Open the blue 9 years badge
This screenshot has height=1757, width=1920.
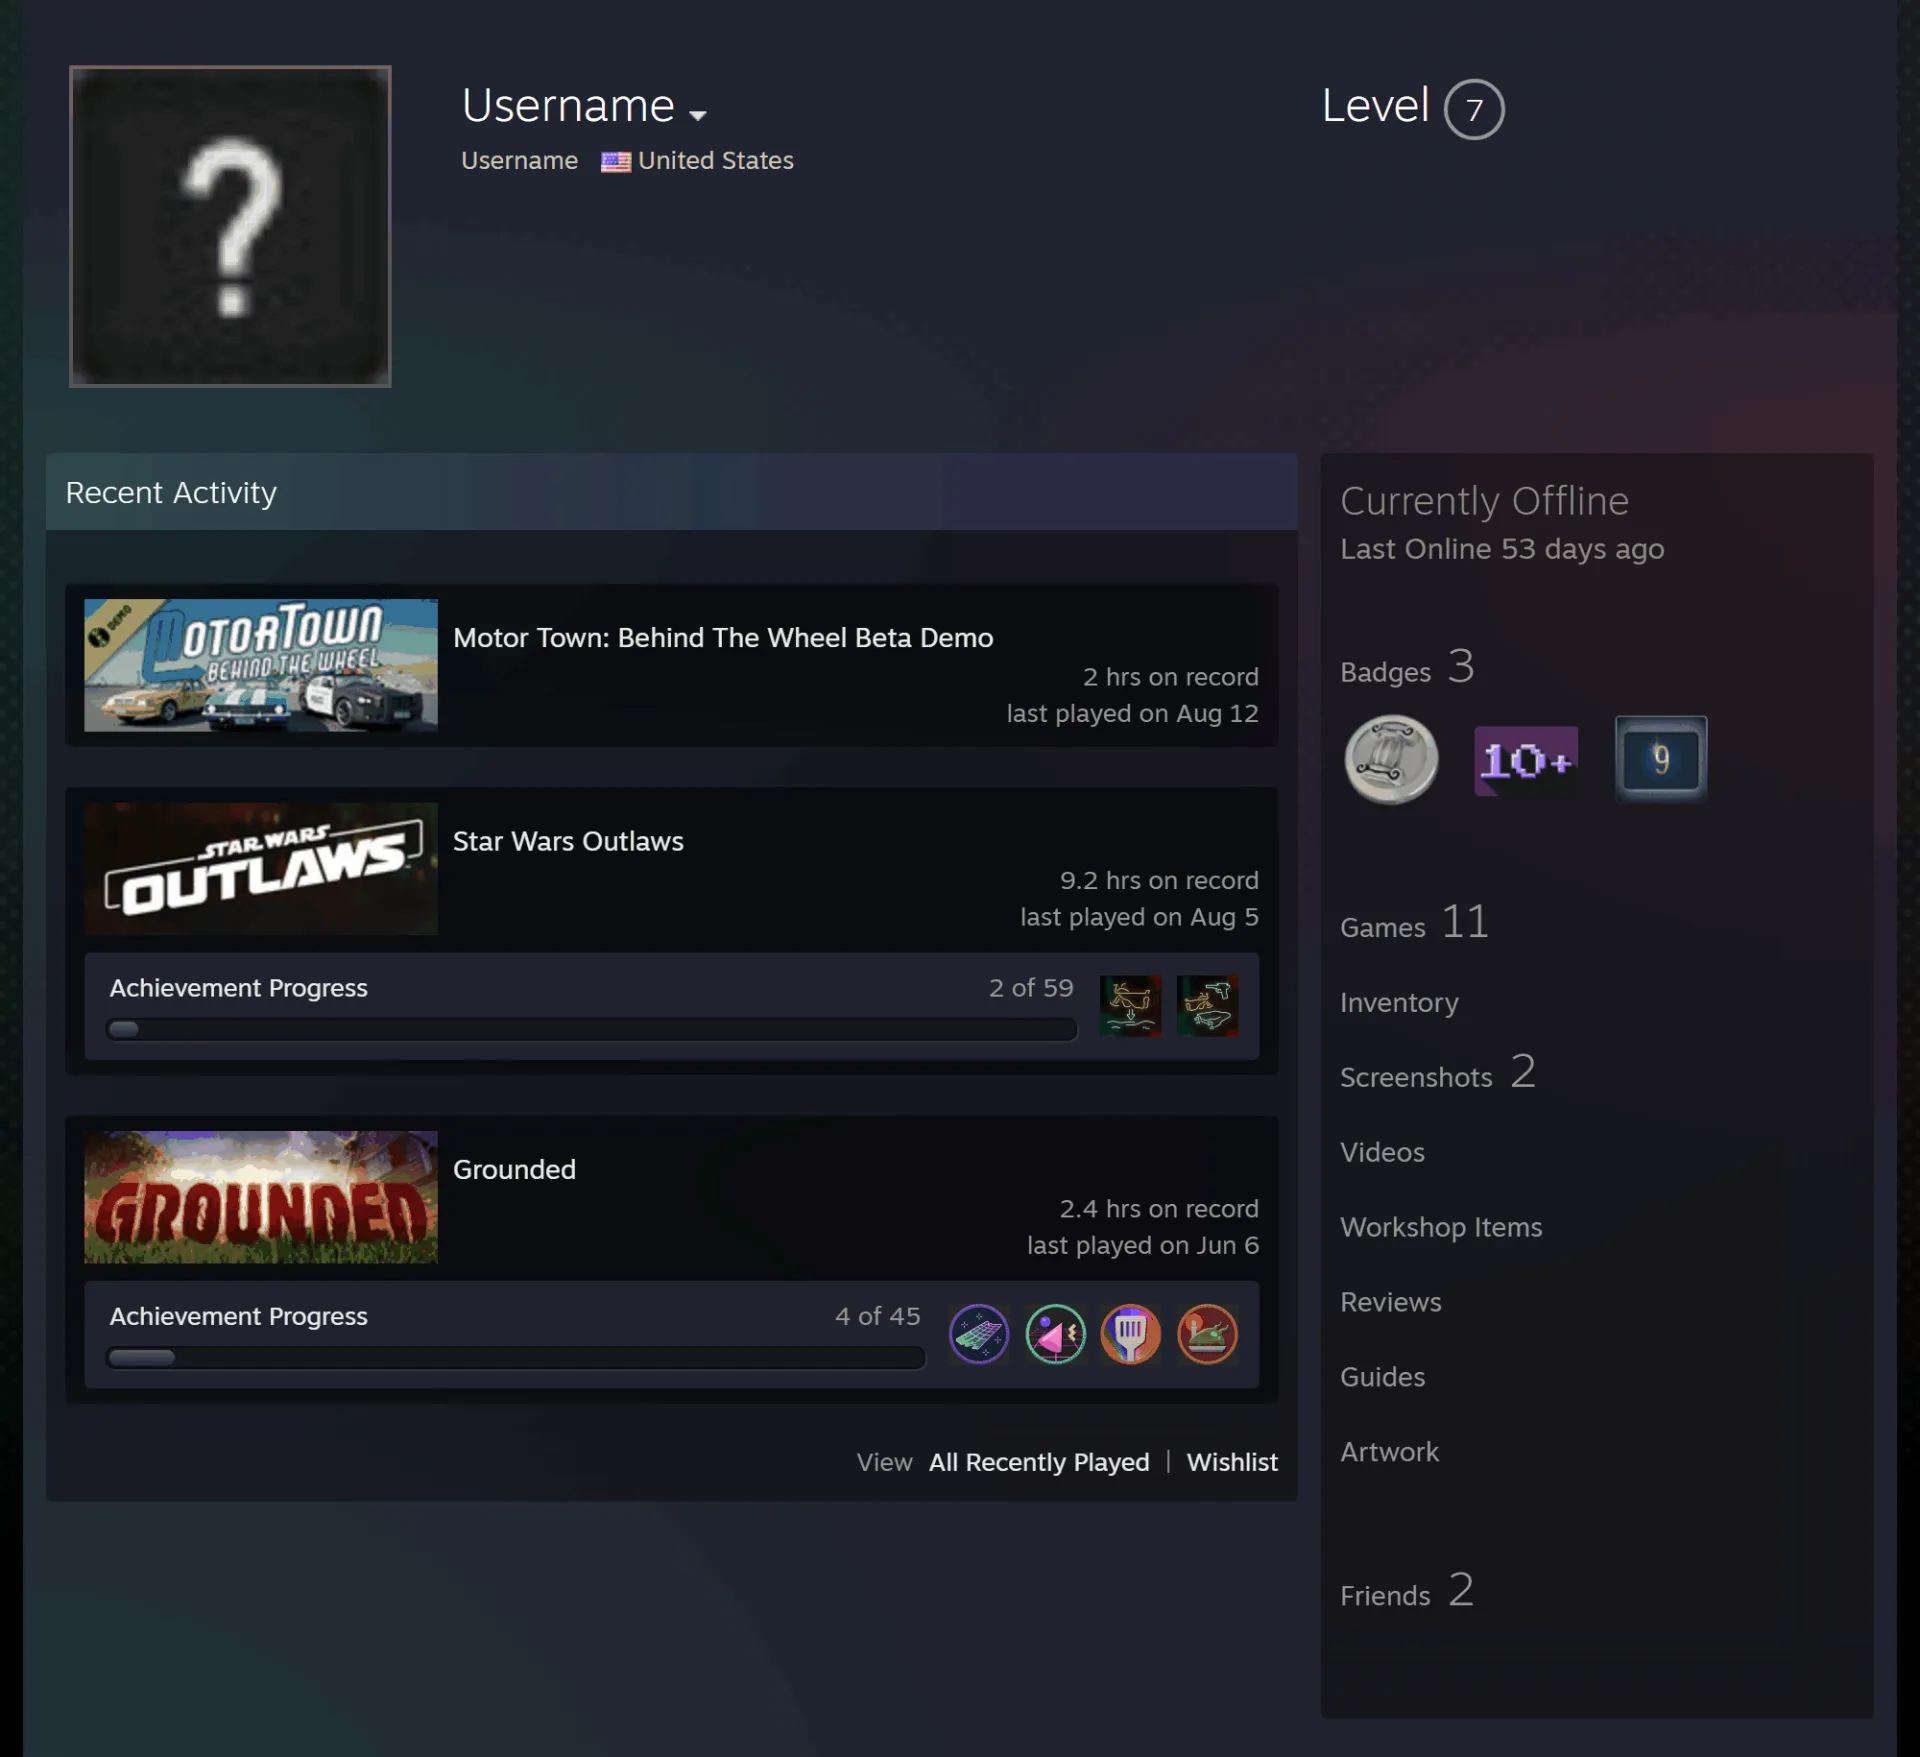click(x=1661, y=759)
